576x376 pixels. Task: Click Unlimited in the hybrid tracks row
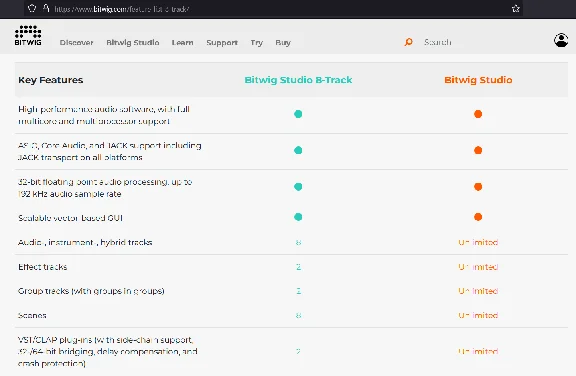click(x=478, y=242)
